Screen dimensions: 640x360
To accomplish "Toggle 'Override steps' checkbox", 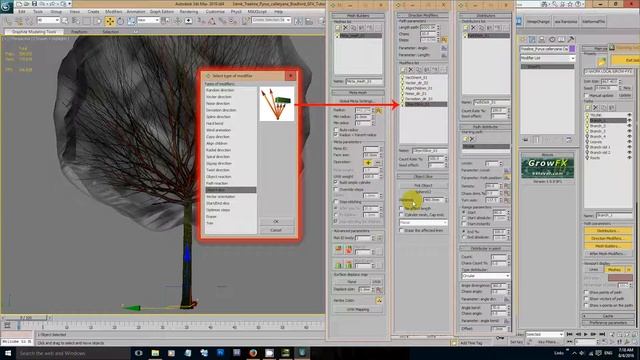I will pos(336,189).
